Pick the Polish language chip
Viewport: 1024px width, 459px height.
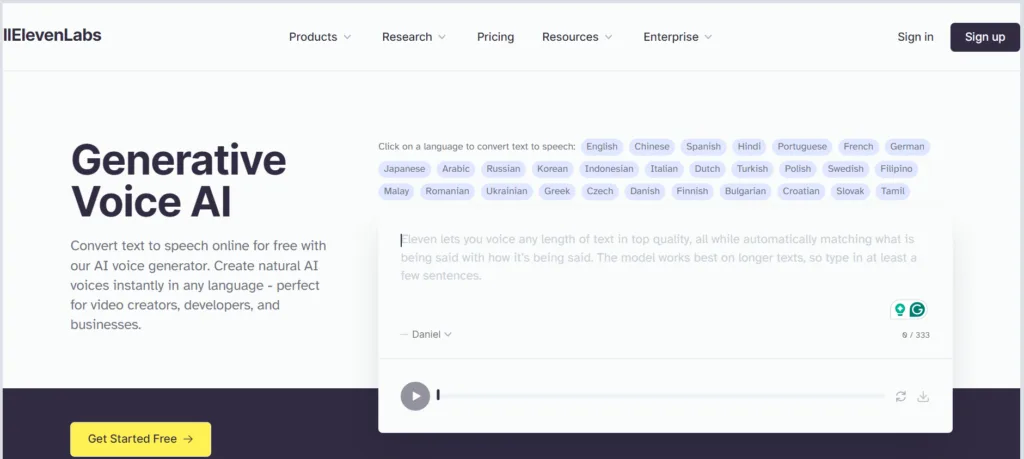(797, 169)
